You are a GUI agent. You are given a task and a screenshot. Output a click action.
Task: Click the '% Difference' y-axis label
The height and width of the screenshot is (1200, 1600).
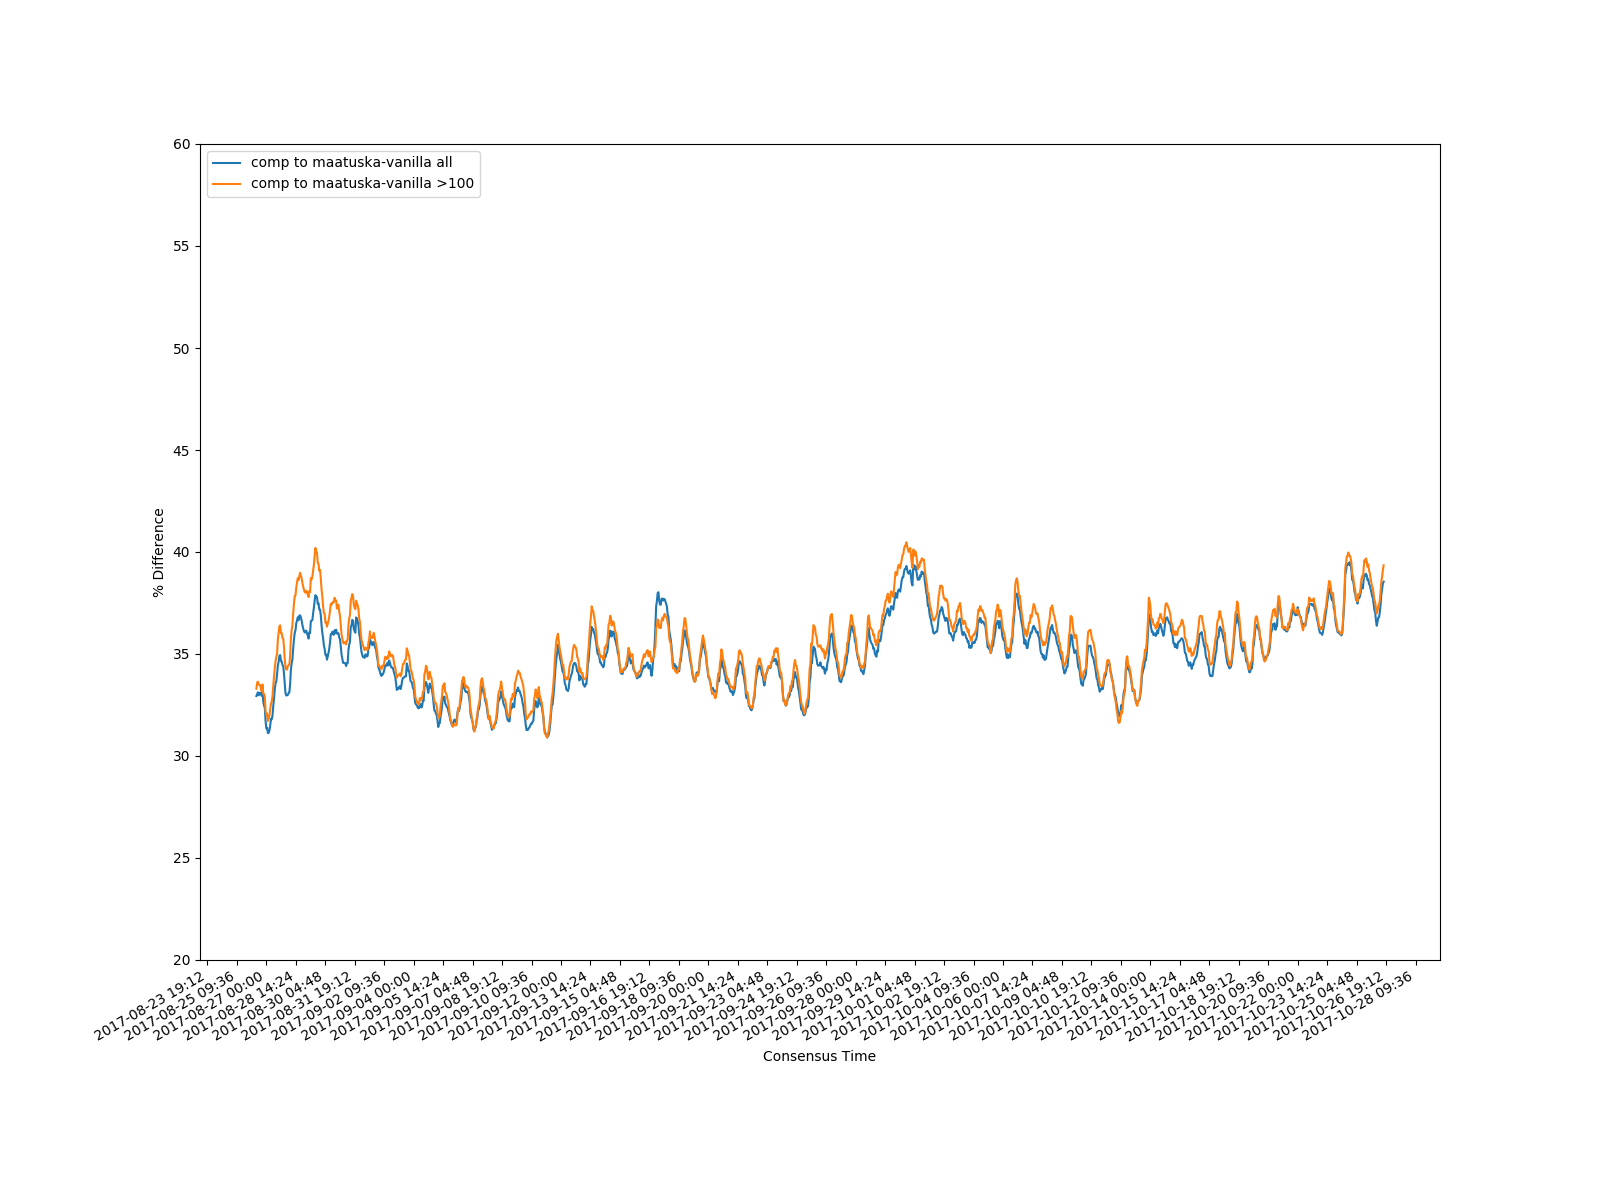click(159, 552)
